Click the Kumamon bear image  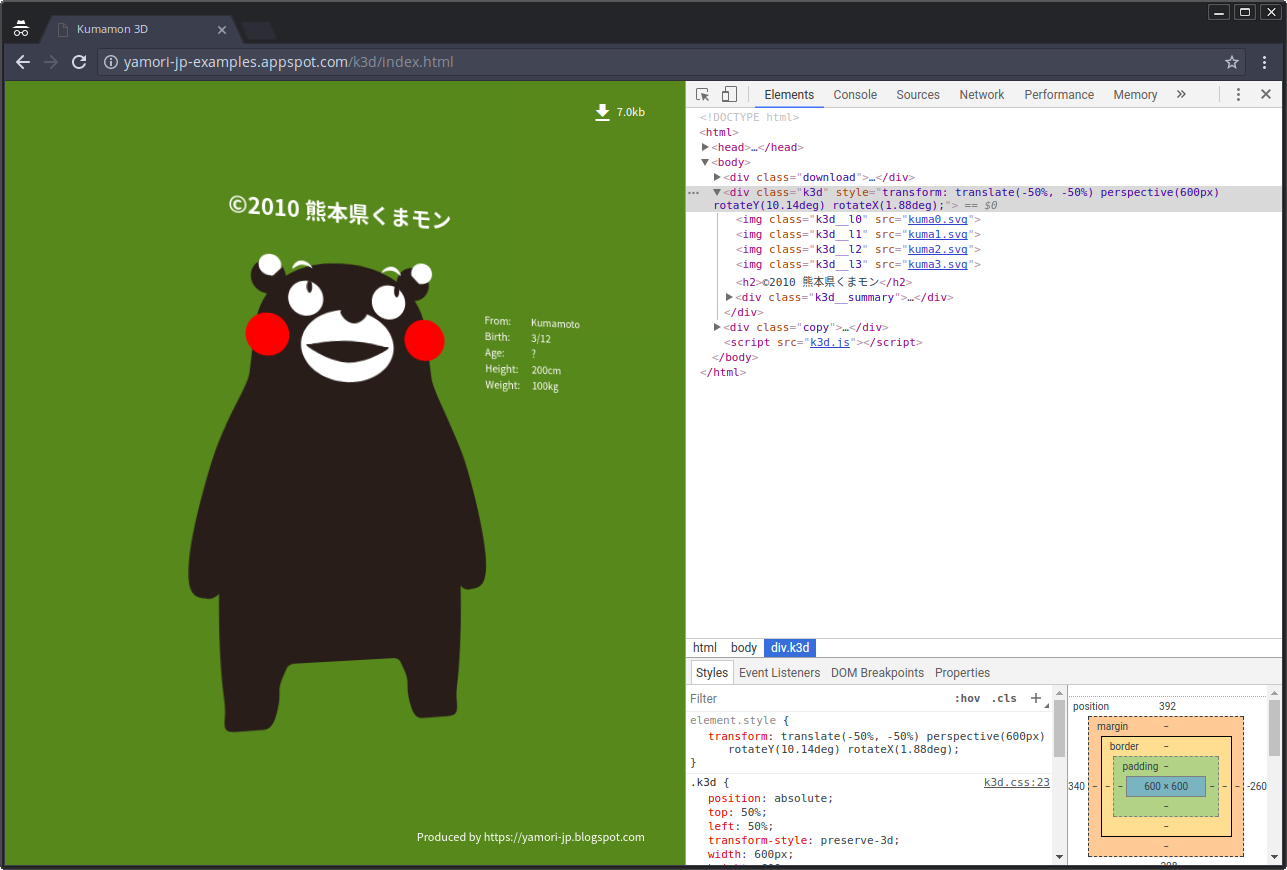coord(337,492)
